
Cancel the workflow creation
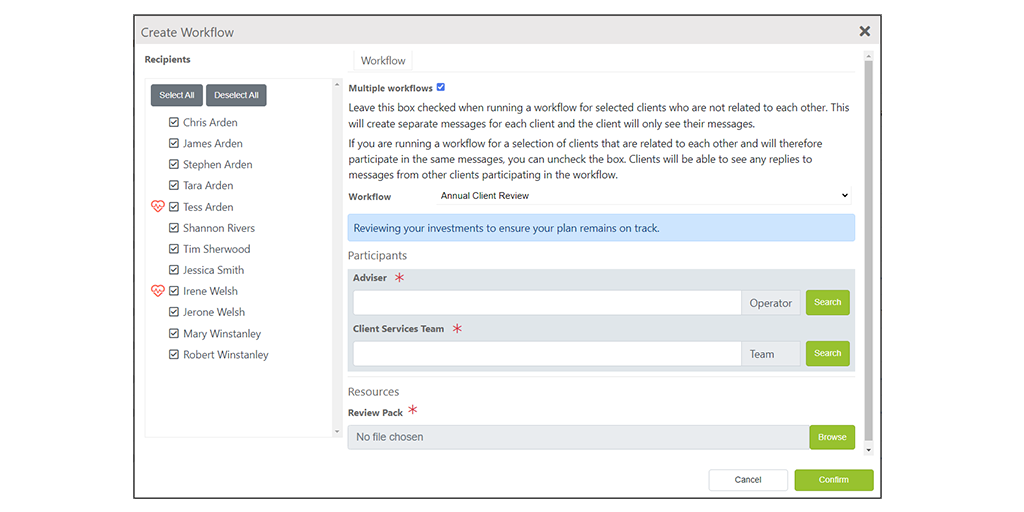pyautogui.click(x=748, y=480)
